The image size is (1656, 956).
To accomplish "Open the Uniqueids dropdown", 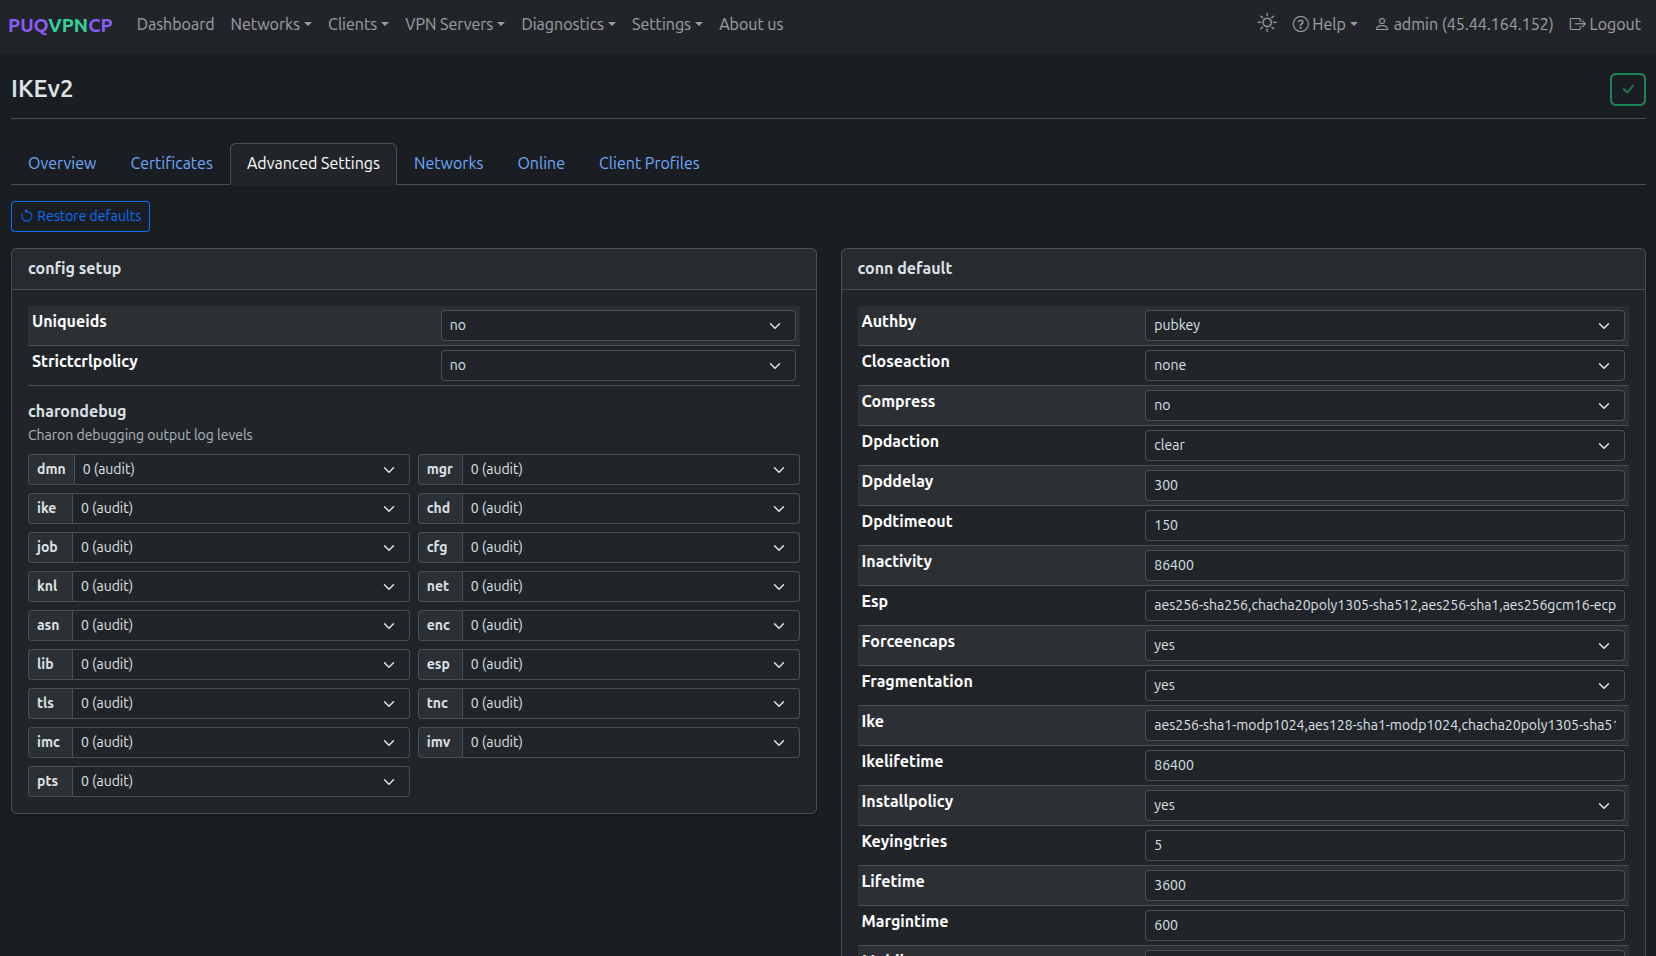I will coord(618,325).
